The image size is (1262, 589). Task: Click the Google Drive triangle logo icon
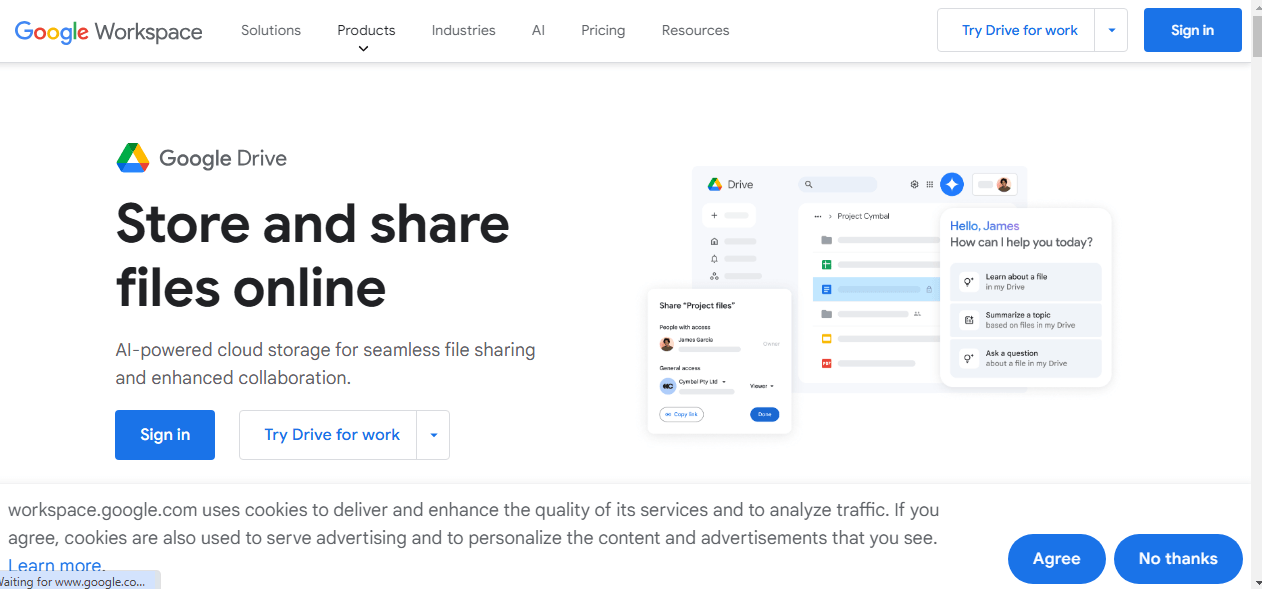coord(133,158)
